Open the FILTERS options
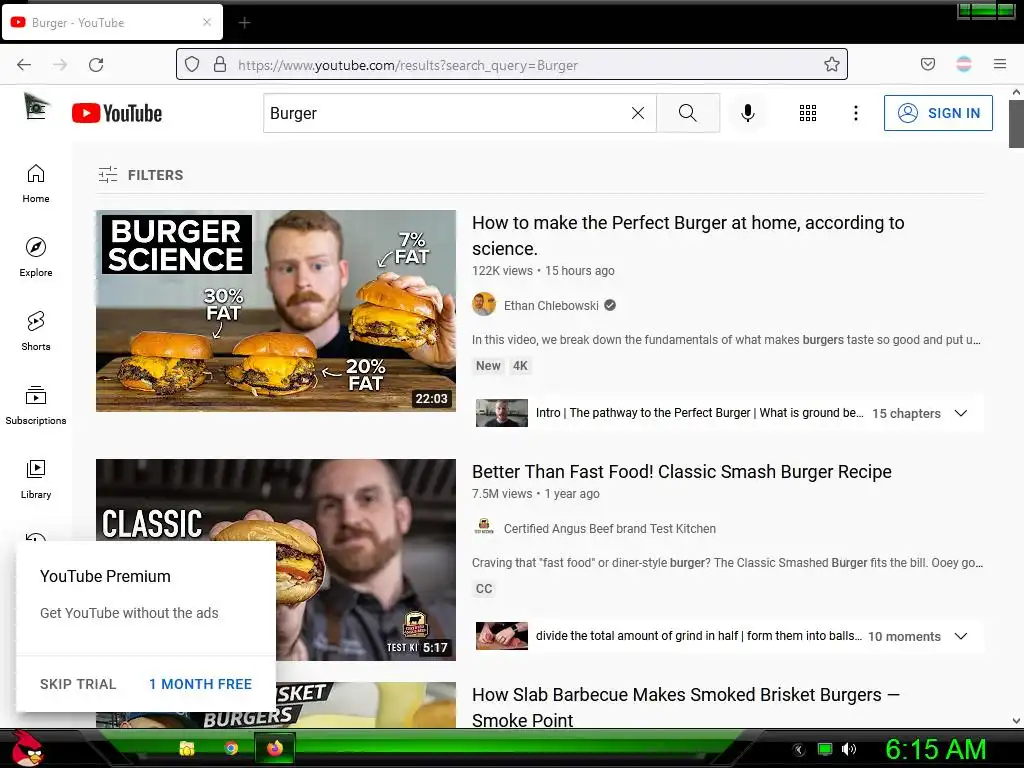 [x=140, y=175]
